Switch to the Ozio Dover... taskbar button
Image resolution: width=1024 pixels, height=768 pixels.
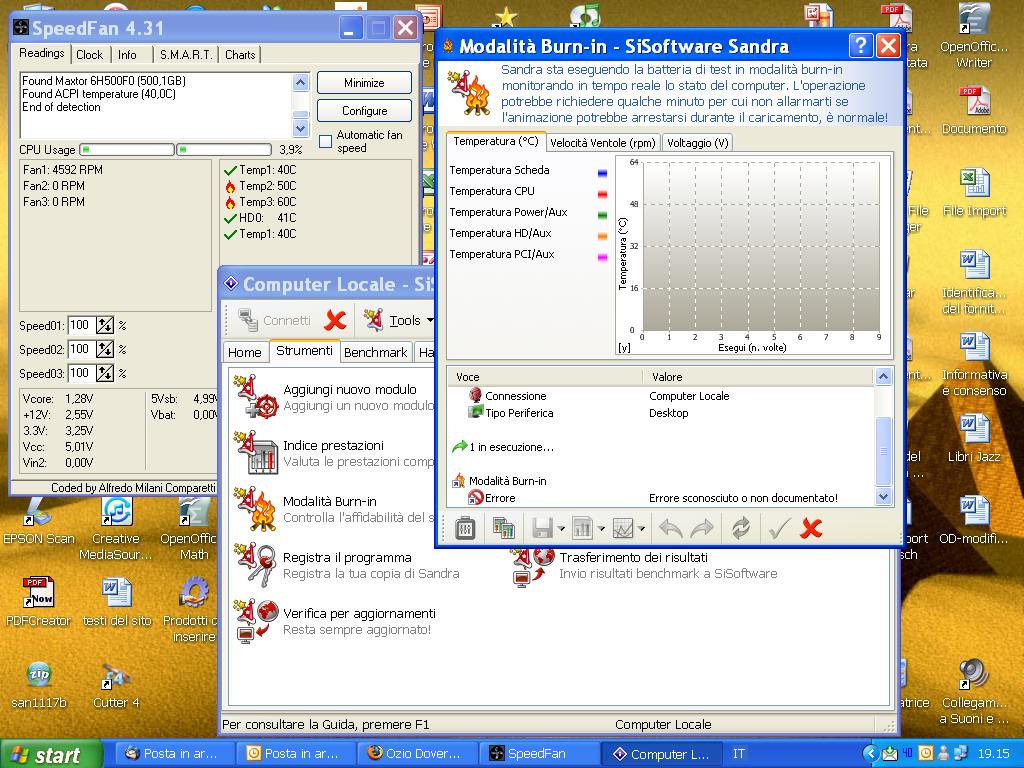point(418,754)
